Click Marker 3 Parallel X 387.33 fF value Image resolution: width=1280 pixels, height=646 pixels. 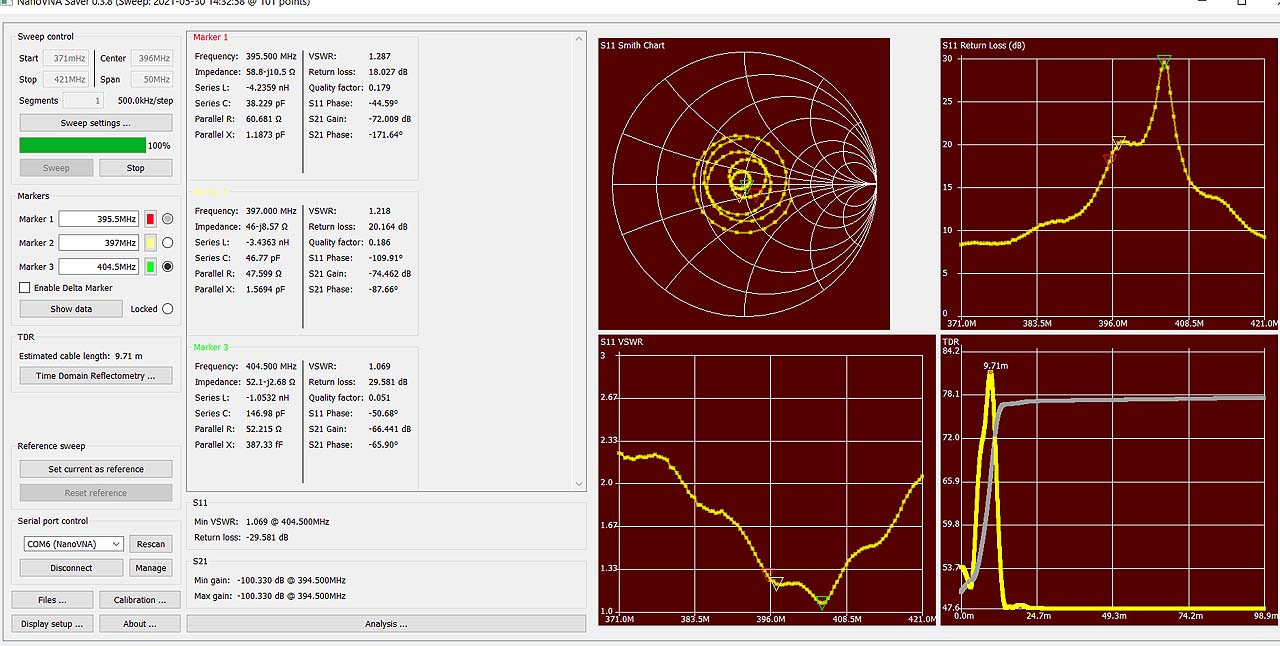[264, 444]
